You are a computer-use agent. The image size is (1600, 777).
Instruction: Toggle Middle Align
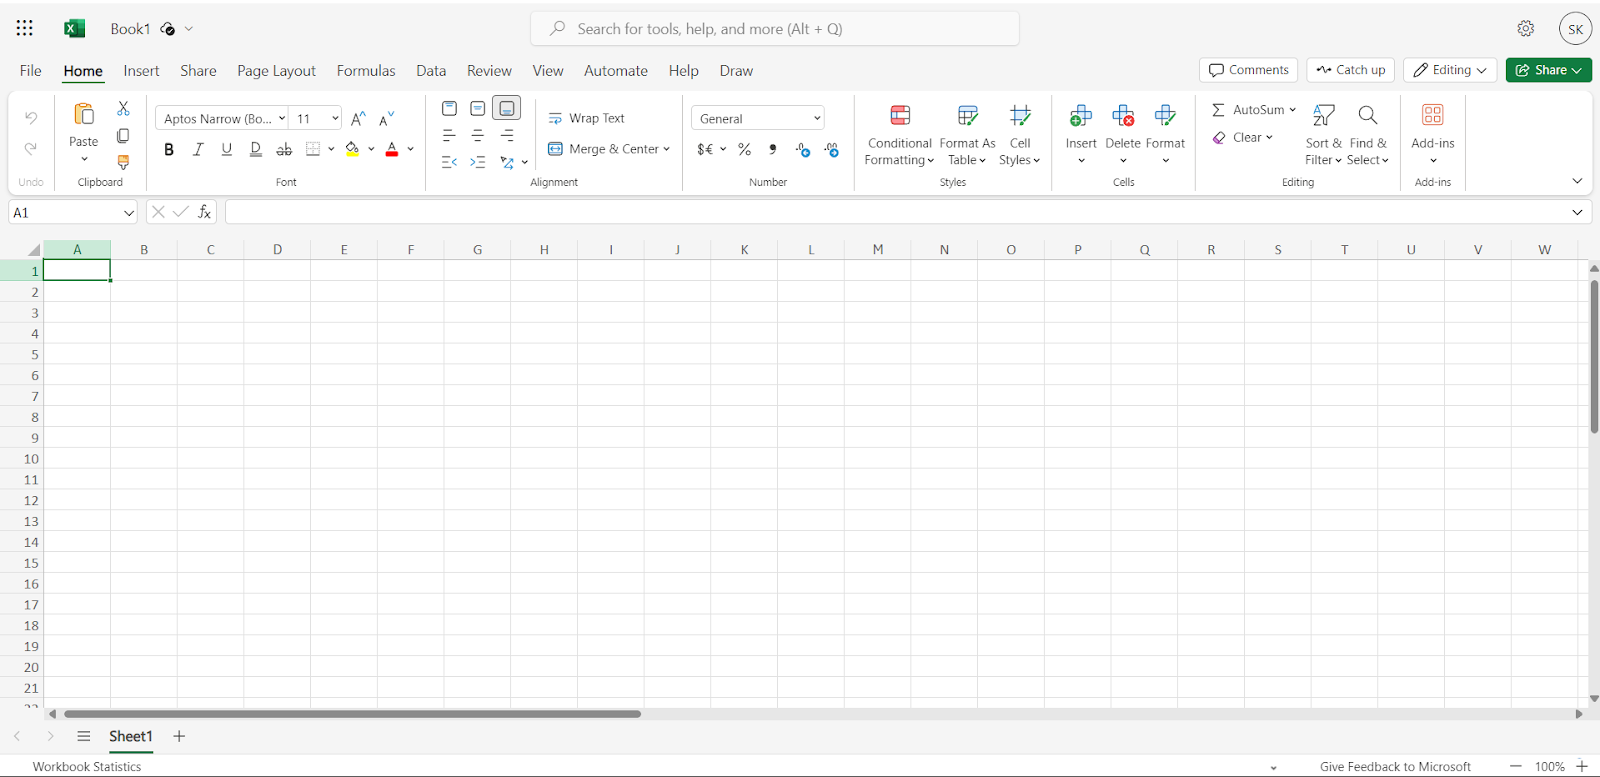coord(478,108)
